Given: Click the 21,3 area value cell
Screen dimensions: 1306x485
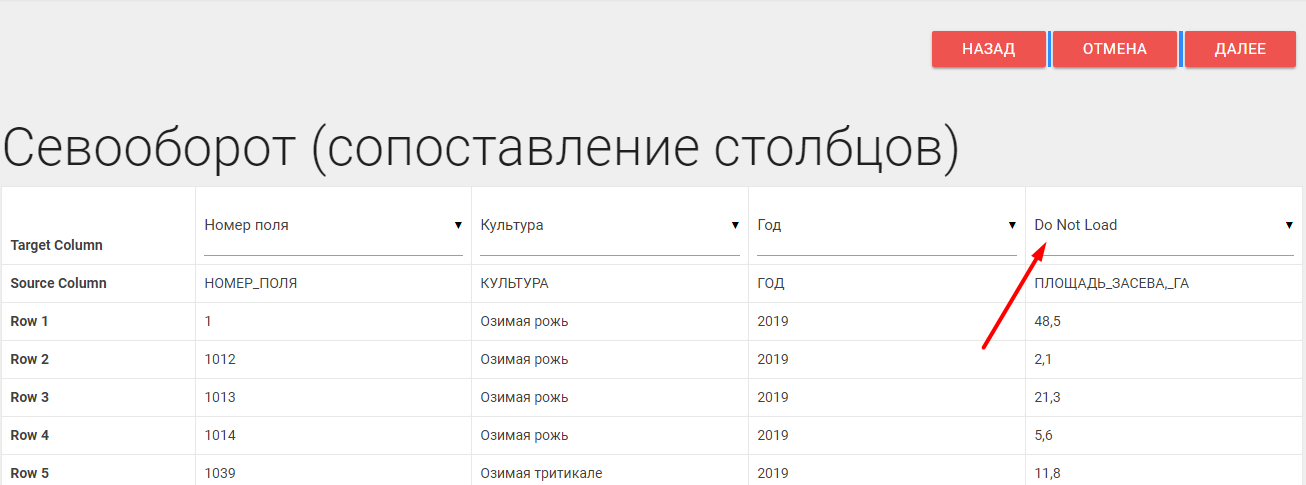Looking at the screenshot, I should (x=1047, y=398).
